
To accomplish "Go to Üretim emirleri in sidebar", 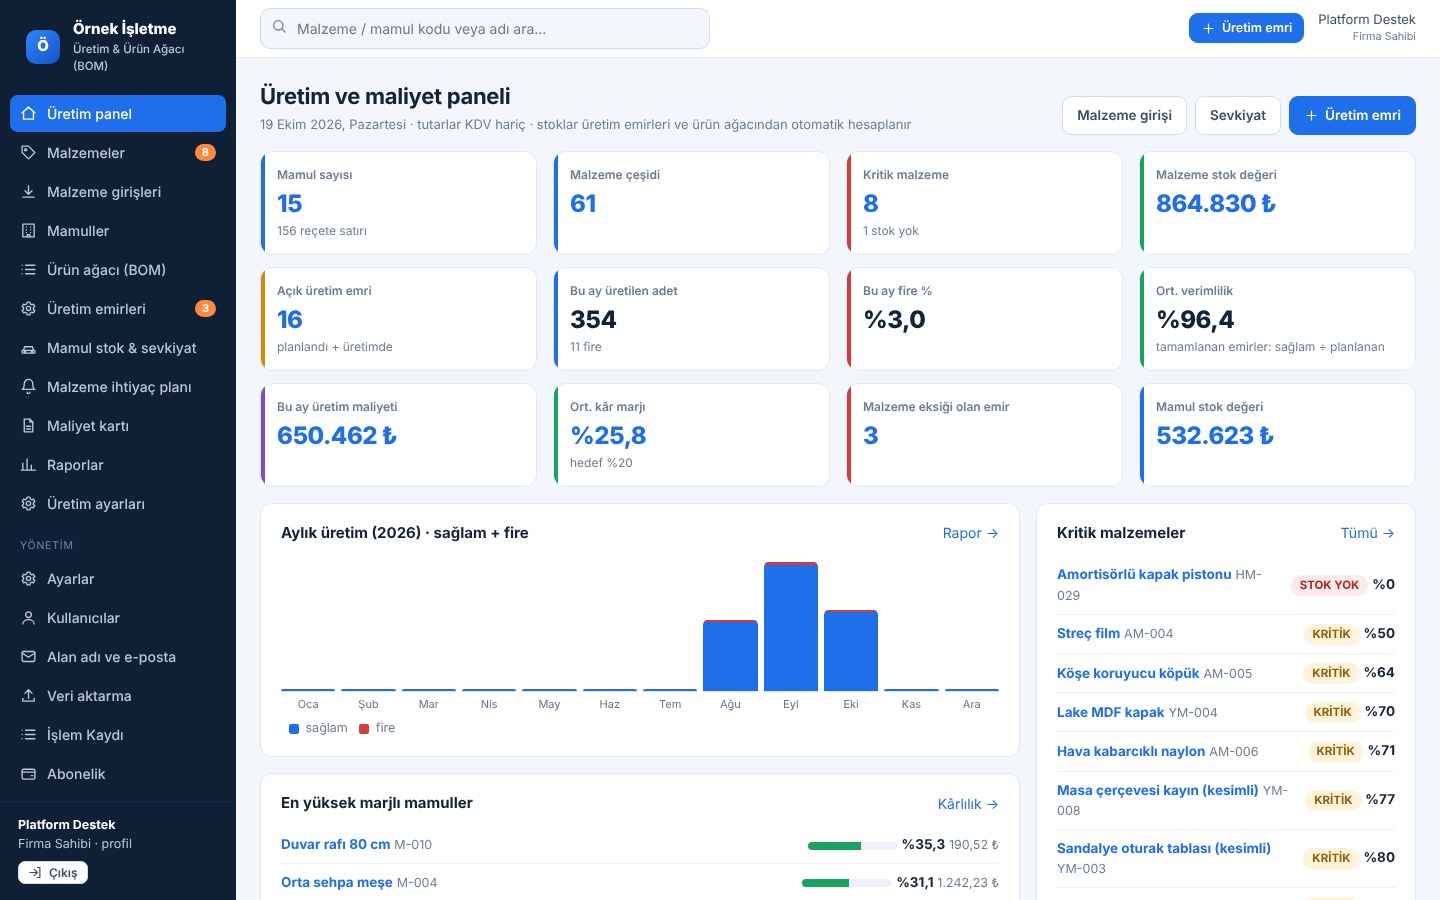I will (118, 308).
